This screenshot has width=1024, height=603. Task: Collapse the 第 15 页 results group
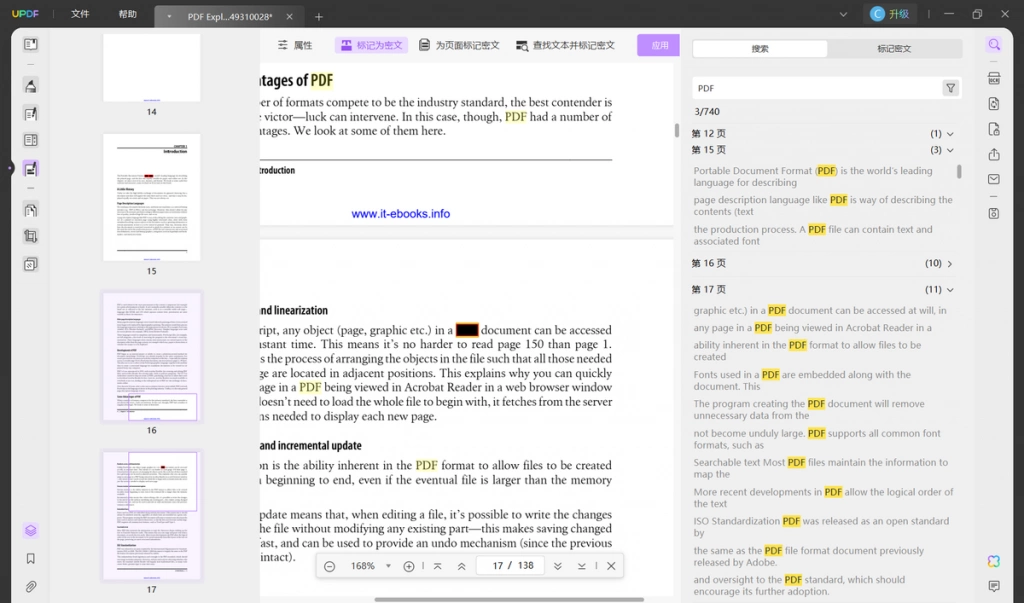pos(950,150)
